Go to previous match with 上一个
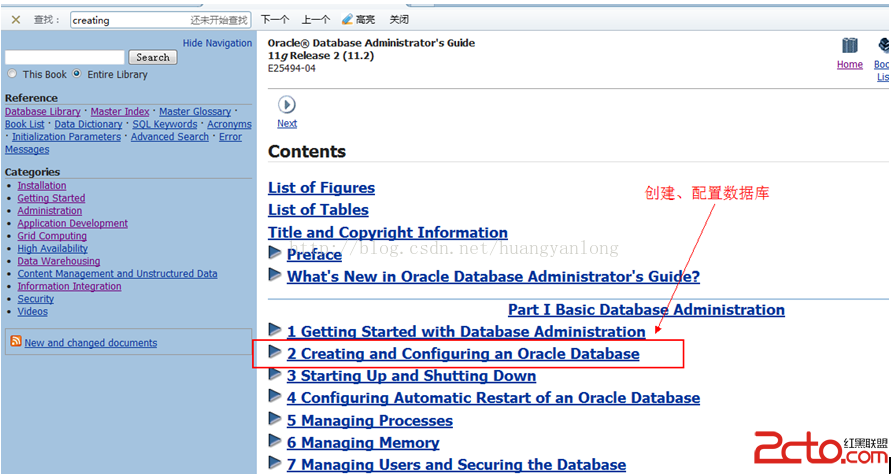The image size is (891, 474). coord(315,20)
